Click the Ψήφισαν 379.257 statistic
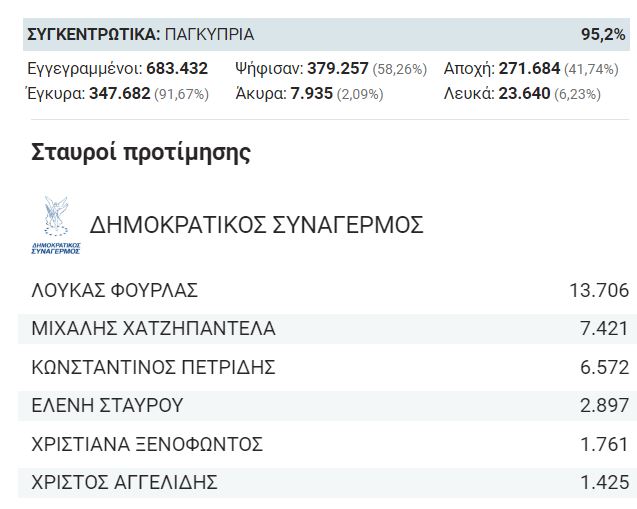 [x=331, y=69]
